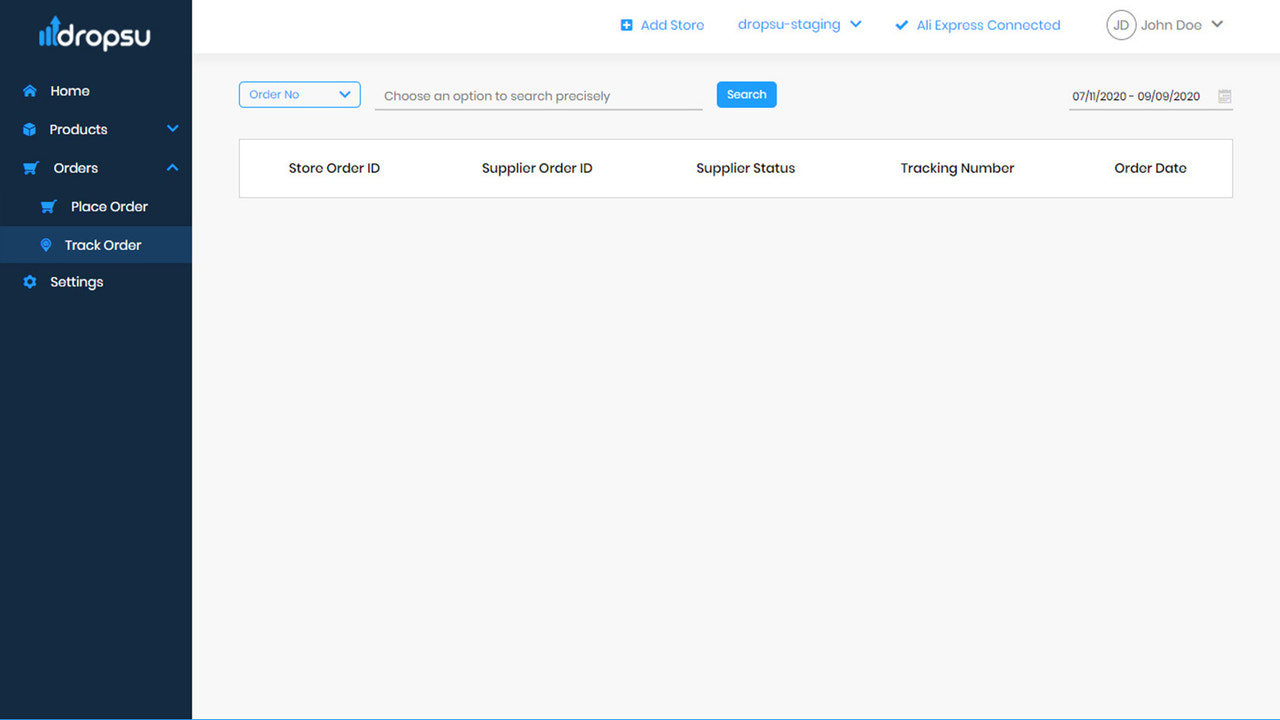Click the Add Store plus icon
1280x720 pixels.
(627, 24)
